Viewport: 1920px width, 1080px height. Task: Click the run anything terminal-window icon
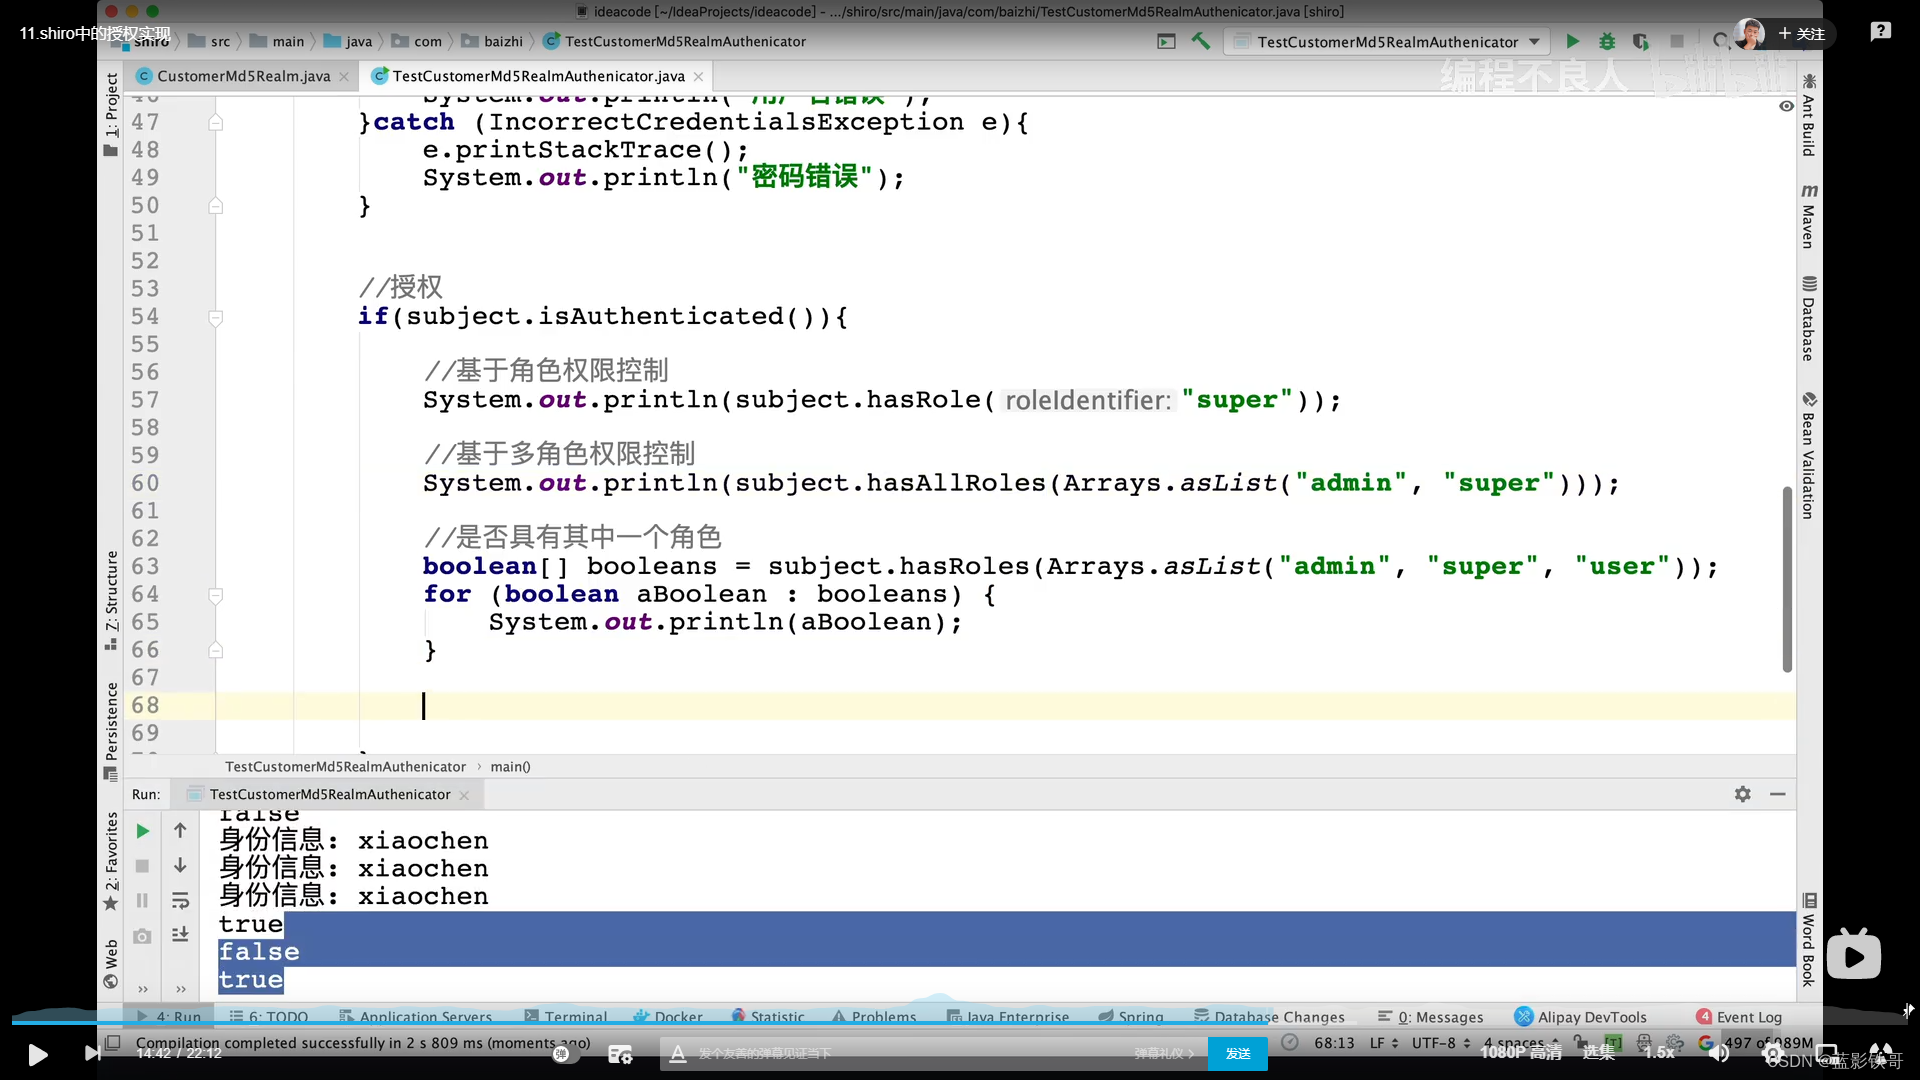(1166, 42)
